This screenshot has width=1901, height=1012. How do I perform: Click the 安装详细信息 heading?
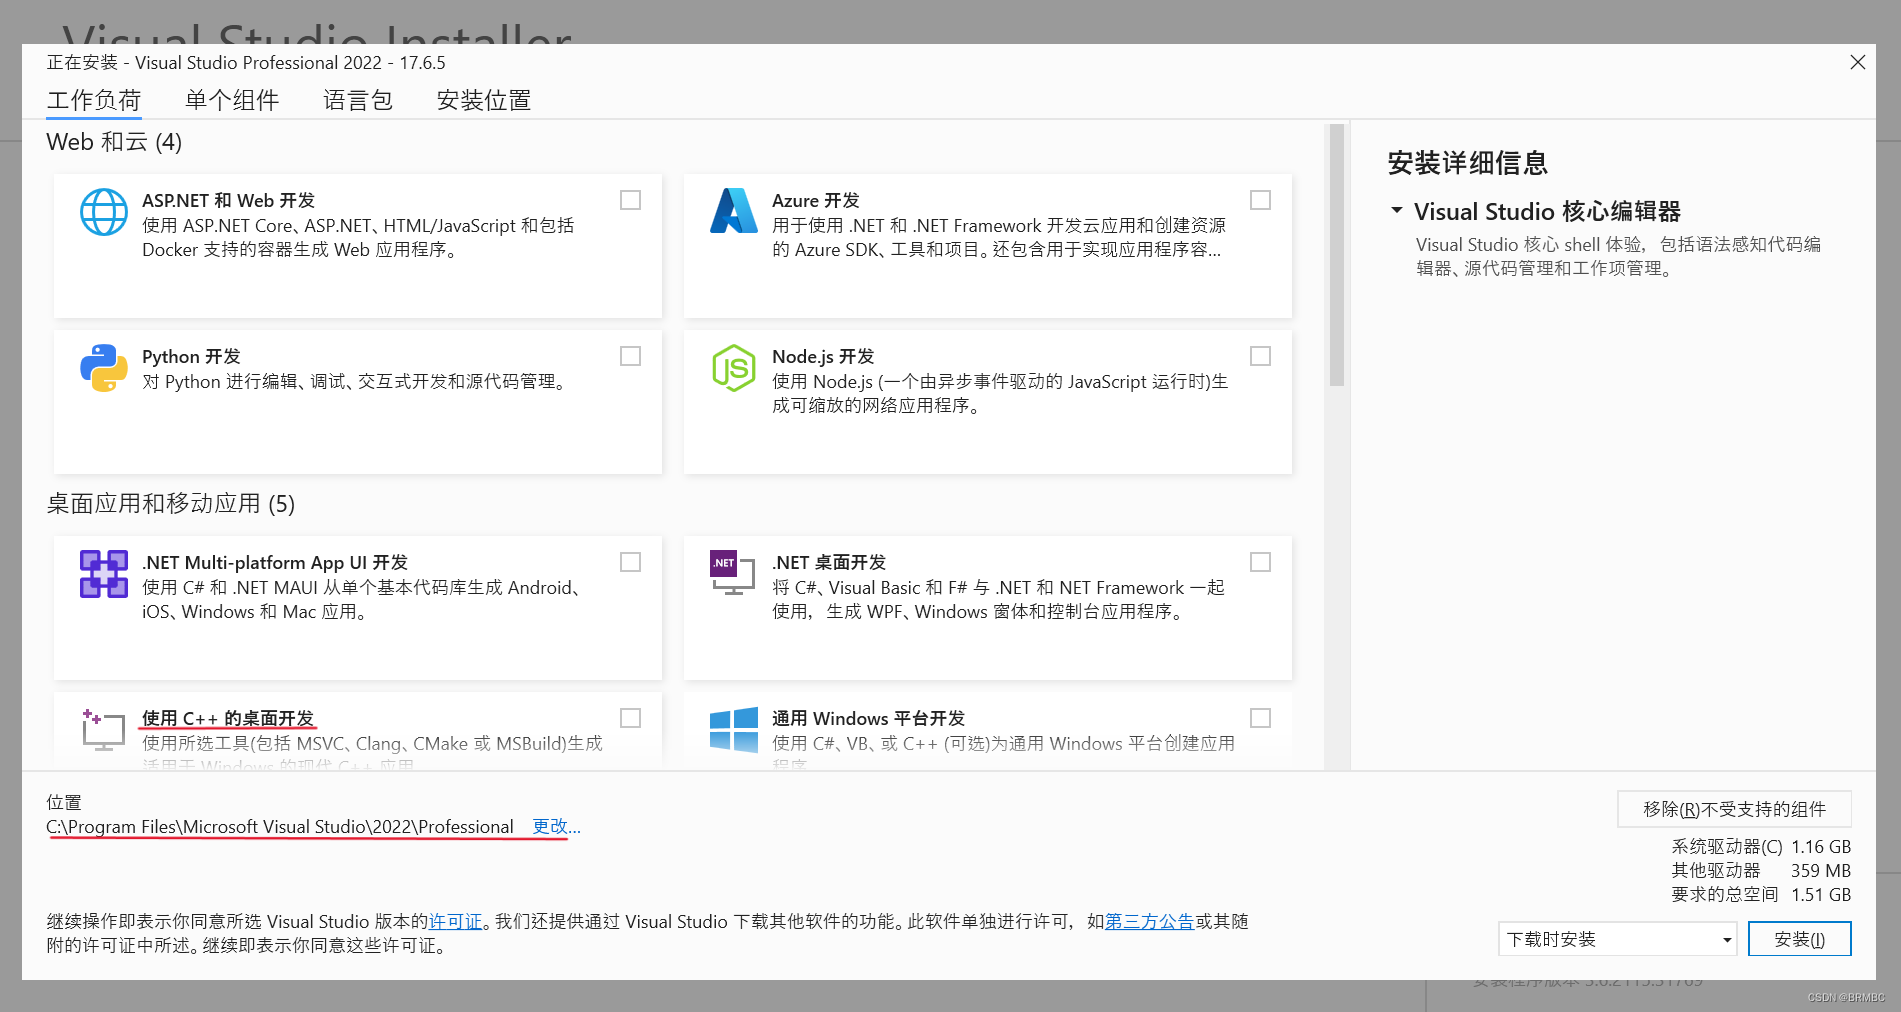(1467, 162)
